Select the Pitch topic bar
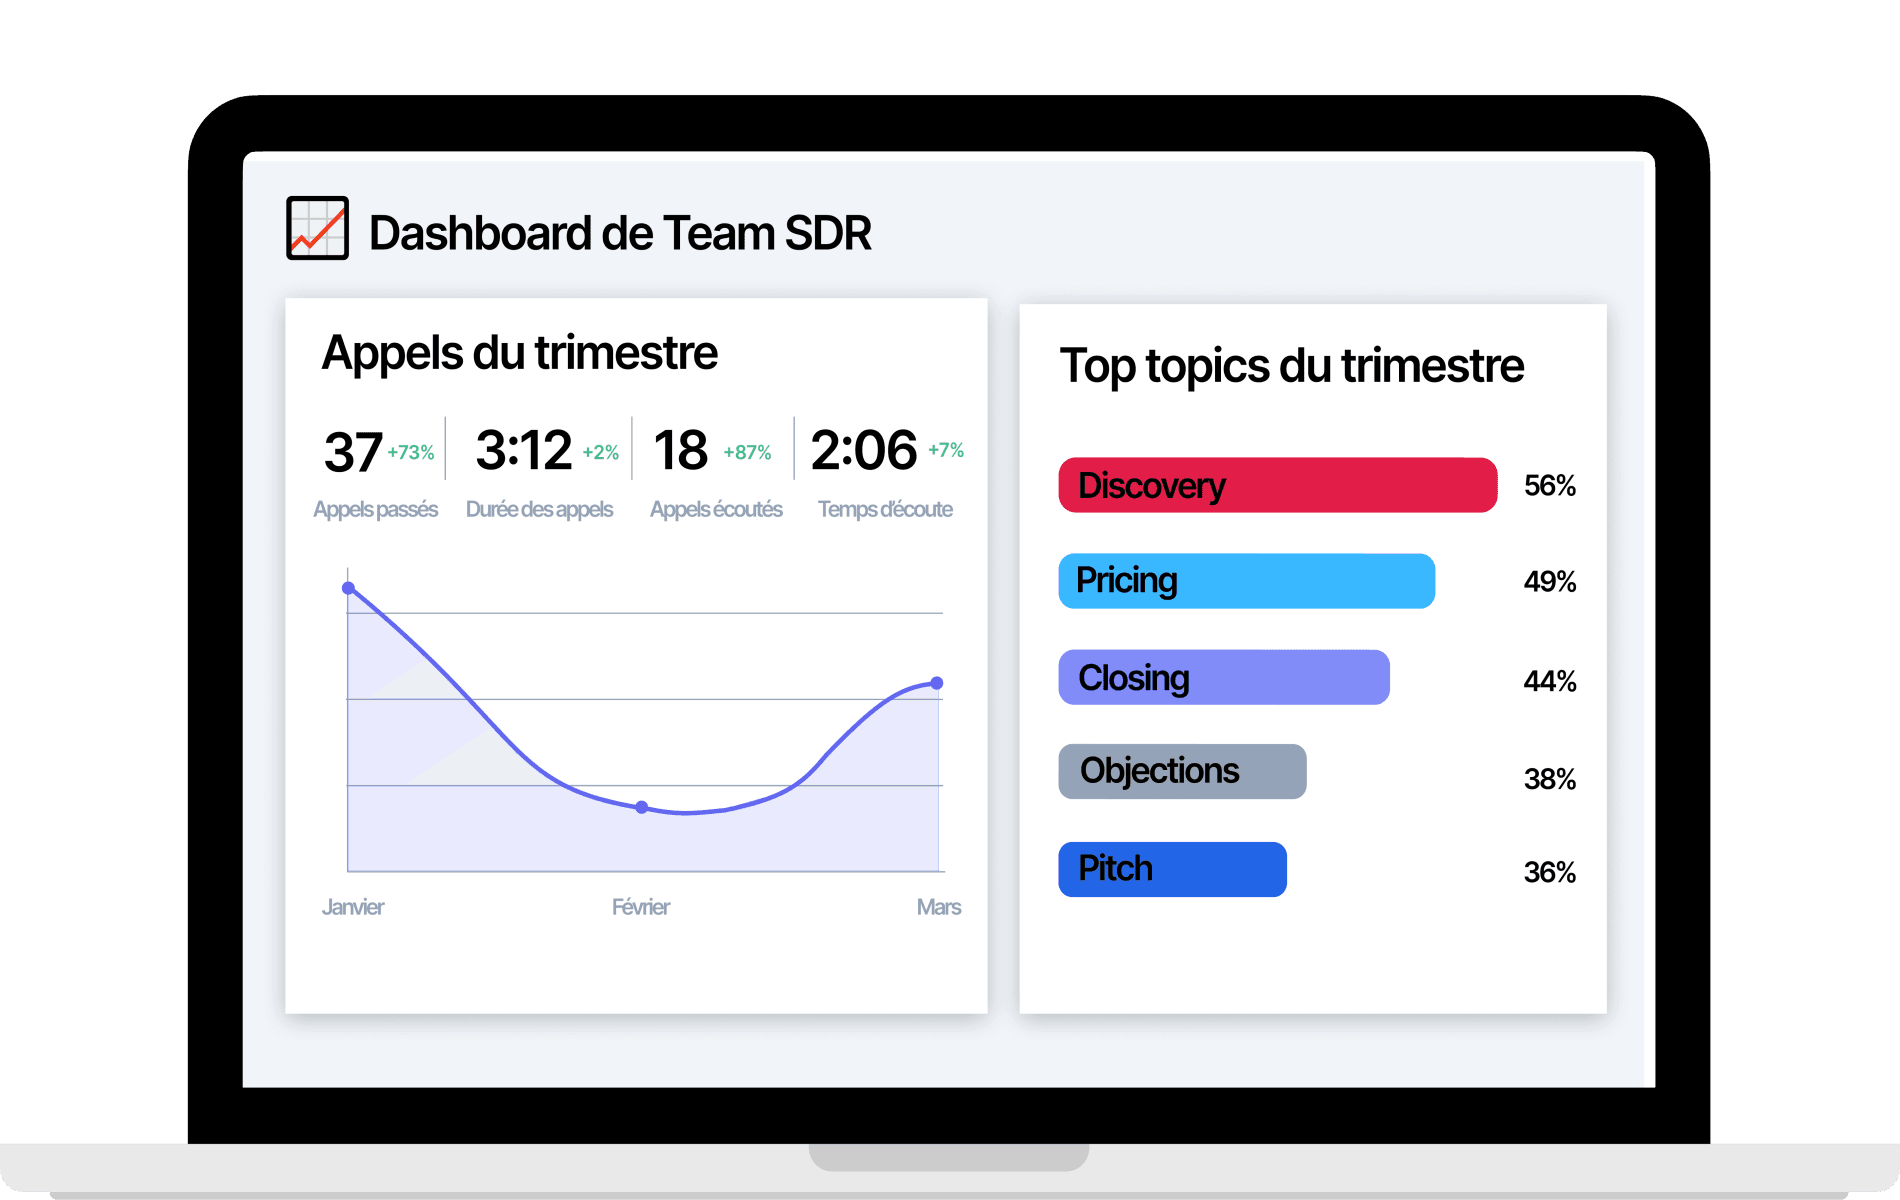Screen dimensions: 1900x1200 point(1172,868)
